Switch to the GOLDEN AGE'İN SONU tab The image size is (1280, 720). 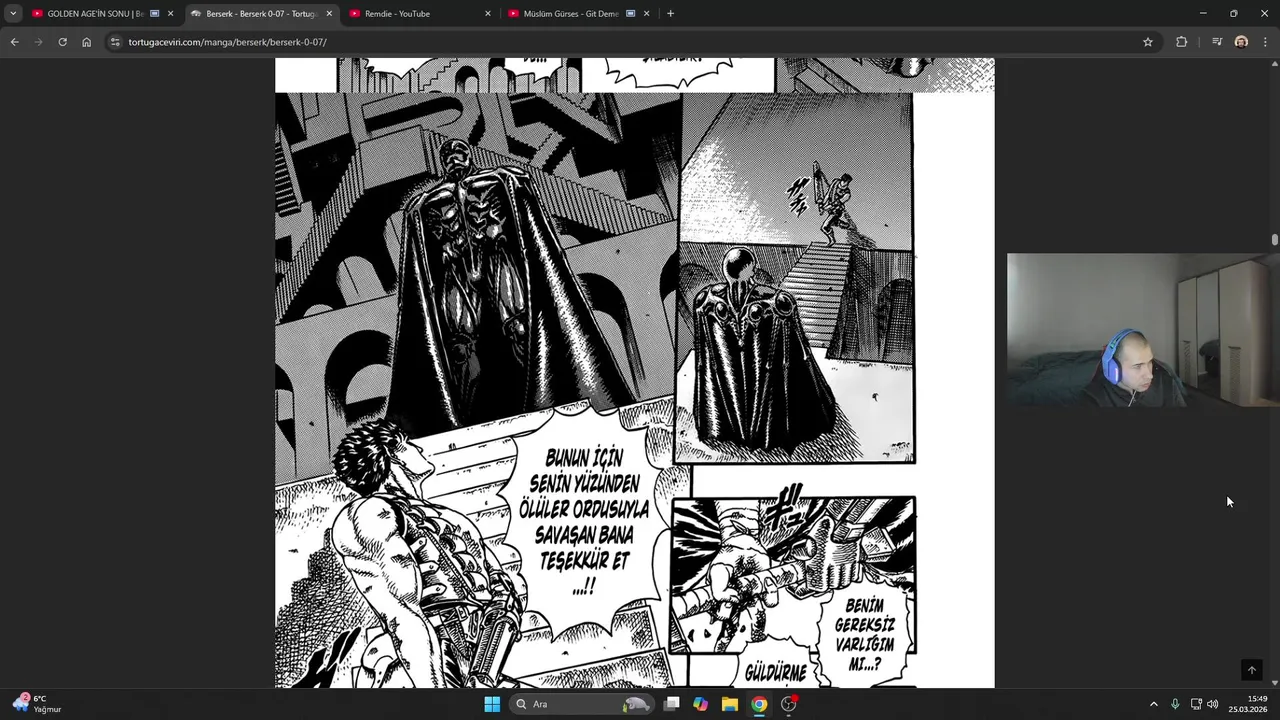coord(103,14)
